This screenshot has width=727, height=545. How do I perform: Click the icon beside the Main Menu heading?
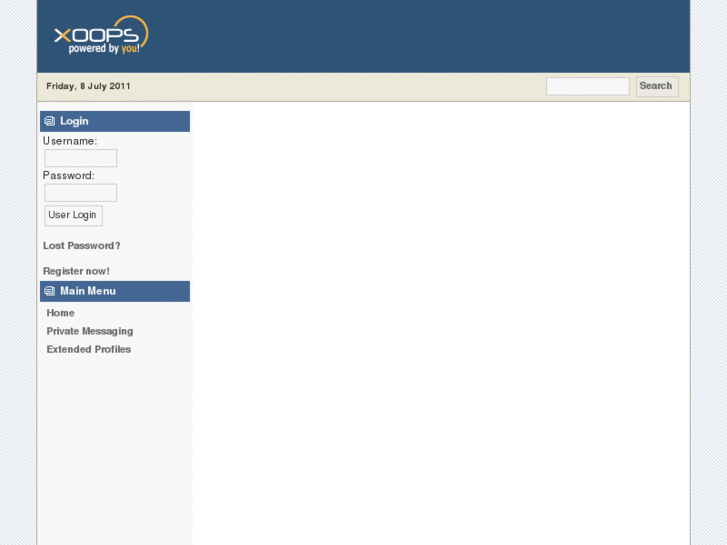[x=50, y=291]
